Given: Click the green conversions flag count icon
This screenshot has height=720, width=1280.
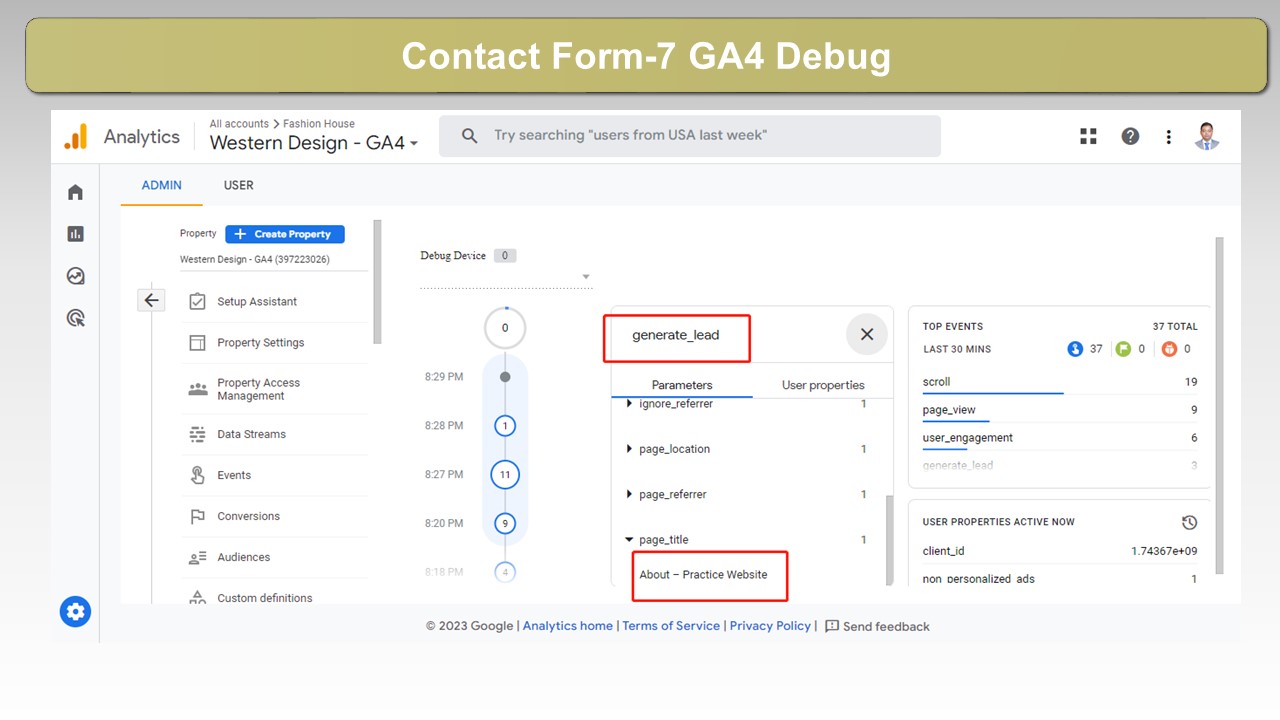Looking at the screenshot, I should pyautogui.click(x=1122, y=349).
